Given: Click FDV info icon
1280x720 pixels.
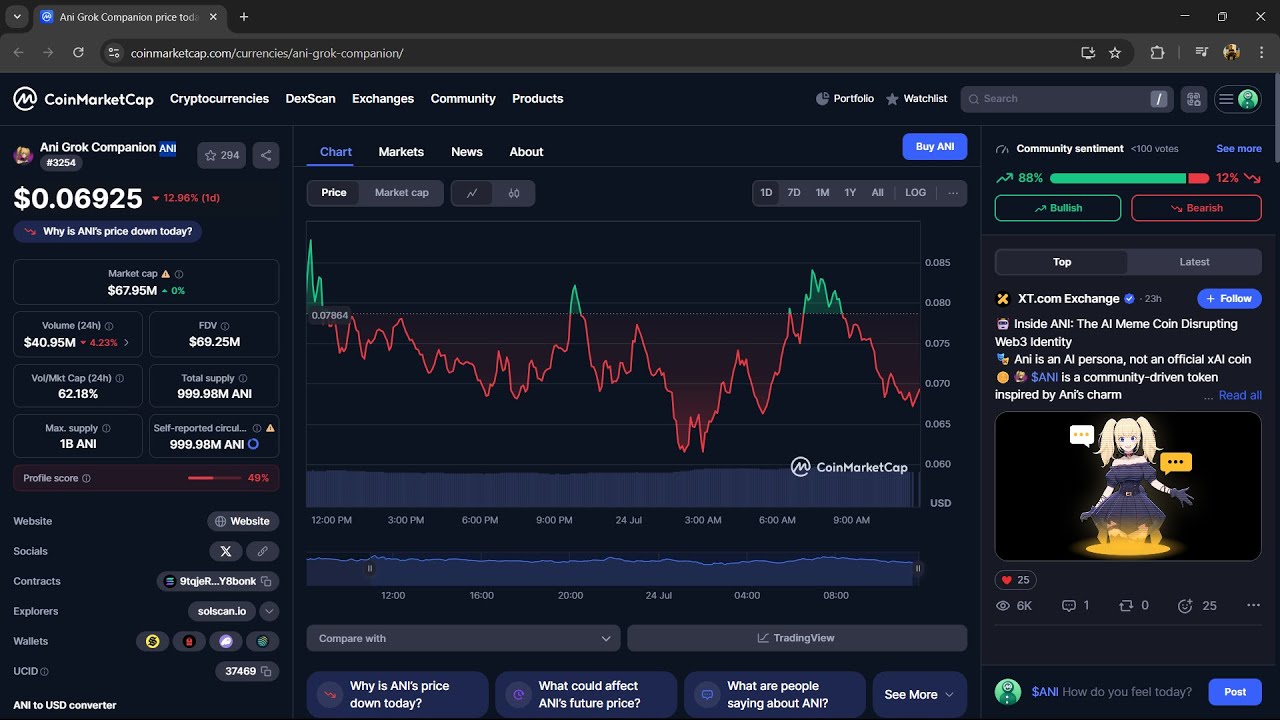Looking at the screenshot, I should (x=225, y=326).
